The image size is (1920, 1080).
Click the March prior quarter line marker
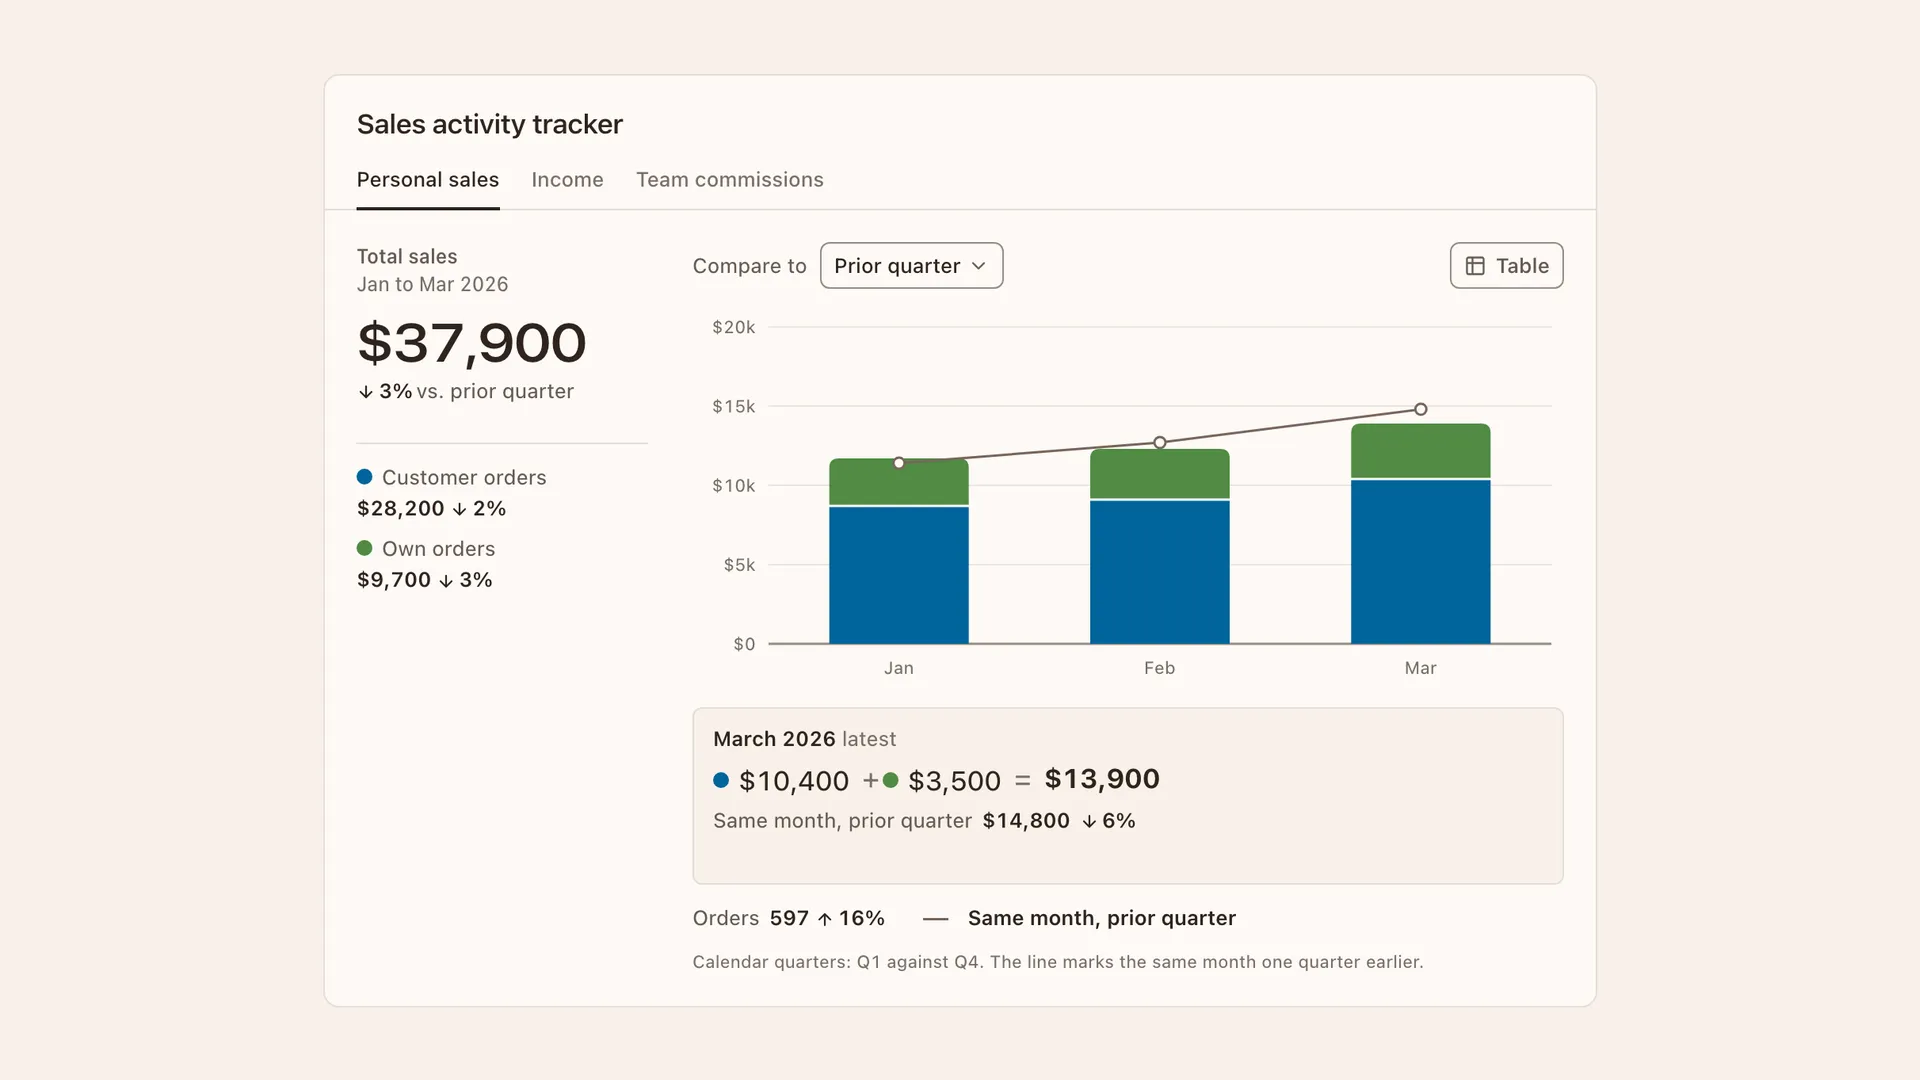click(x=1421, y=409)
